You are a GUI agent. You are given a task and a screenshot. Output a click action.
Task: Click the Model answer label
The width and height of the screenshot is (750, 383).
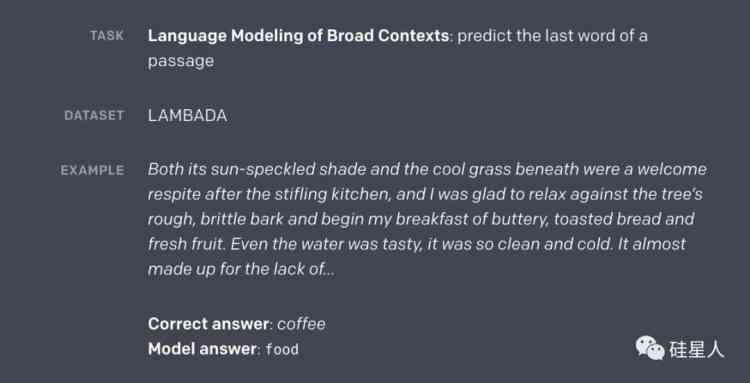coord(202,349)
